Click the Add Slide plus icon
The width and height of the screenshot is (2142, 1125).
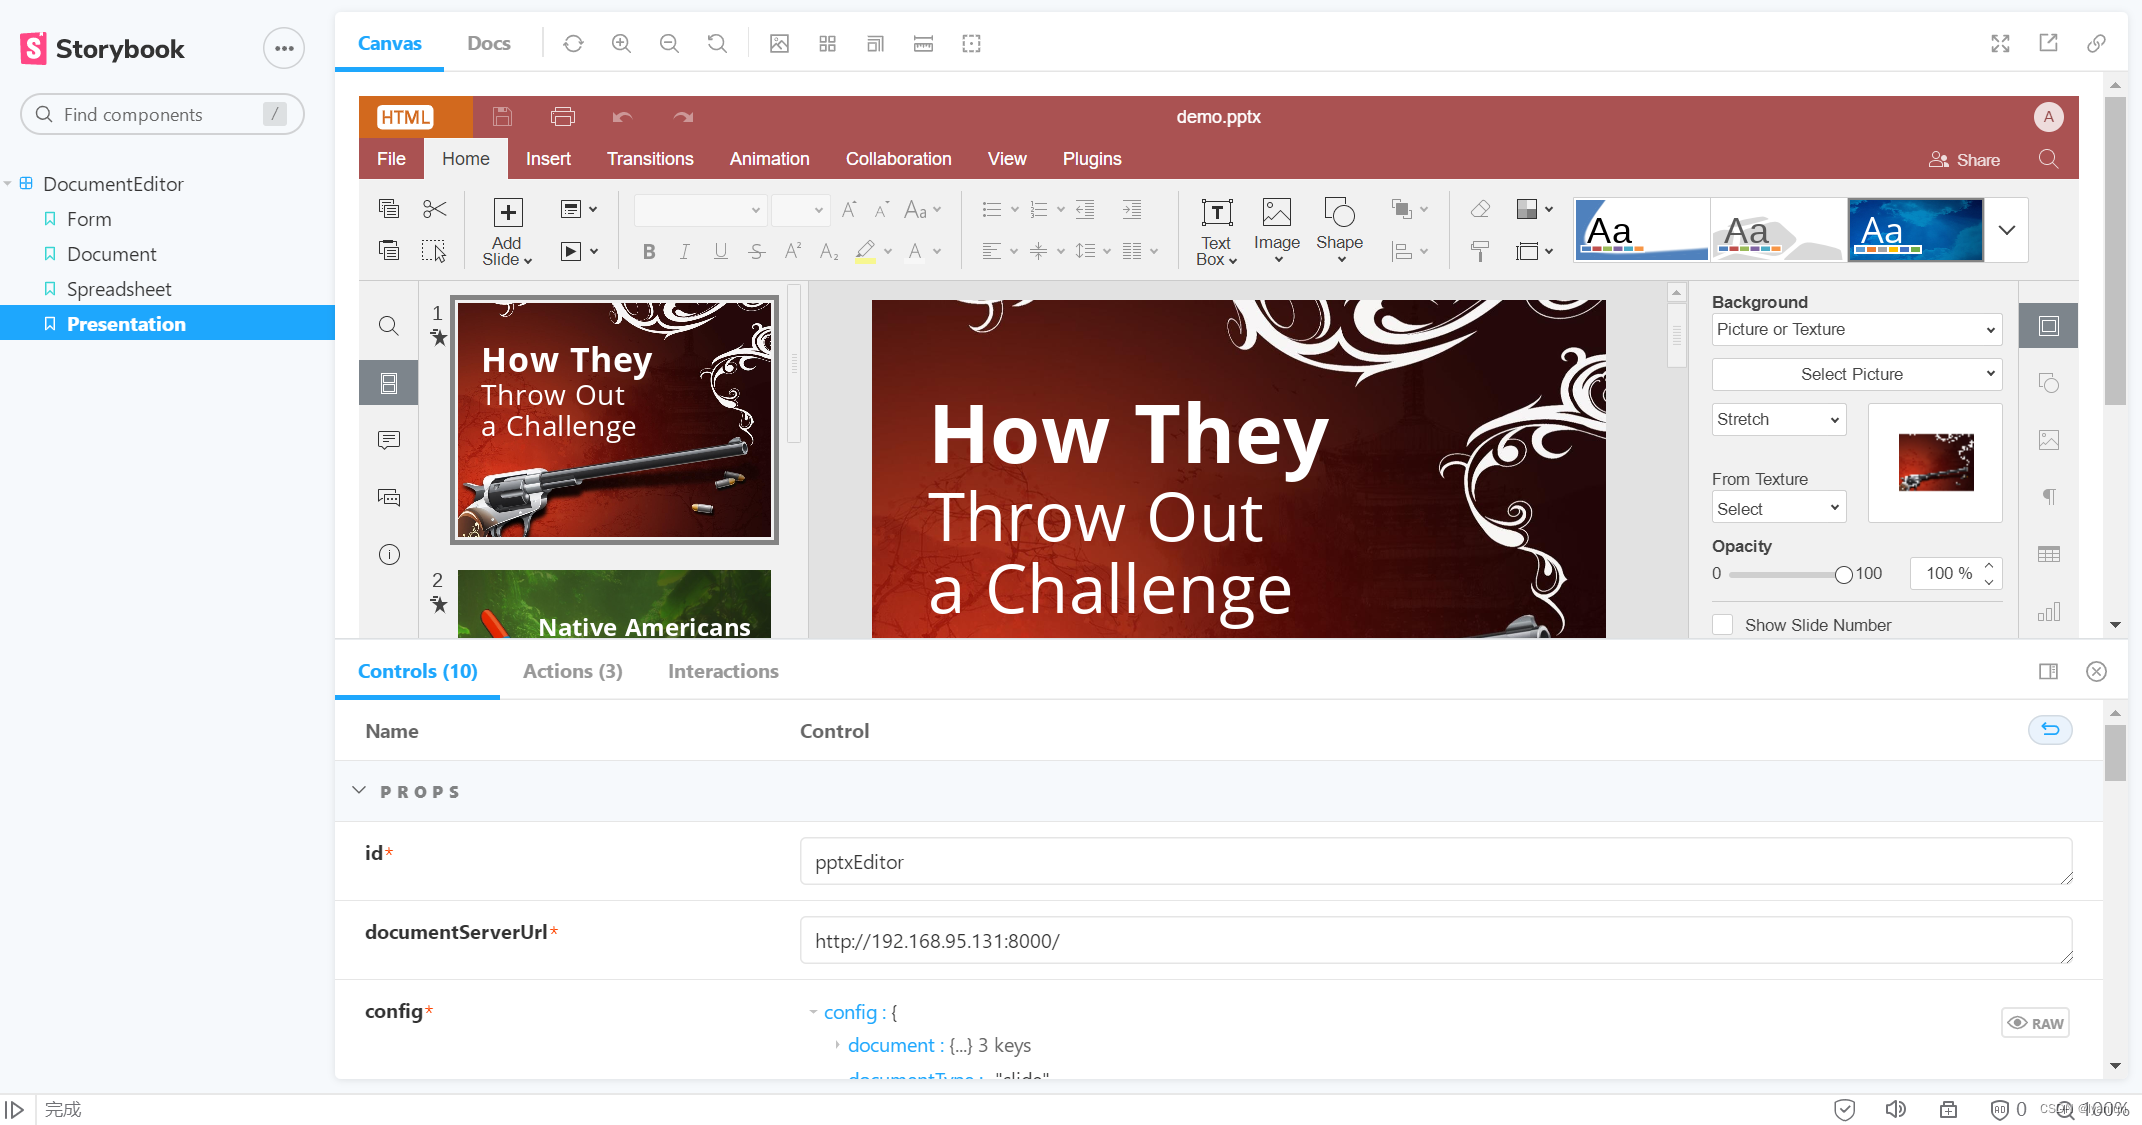[508, 212]
